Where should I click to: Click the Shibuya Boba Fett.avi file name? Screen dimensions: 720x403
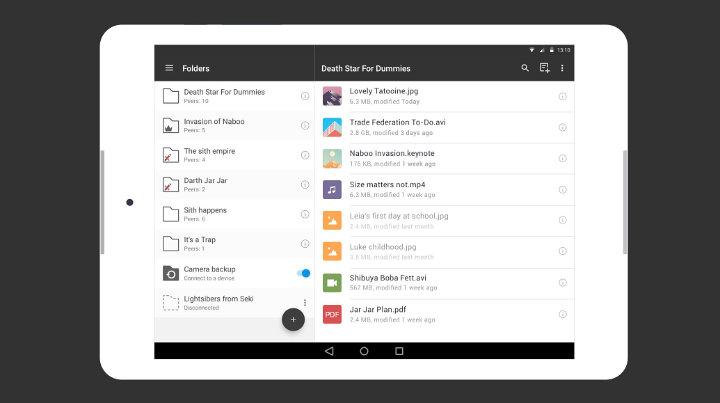pyautogui.click(x=388, y=278)
